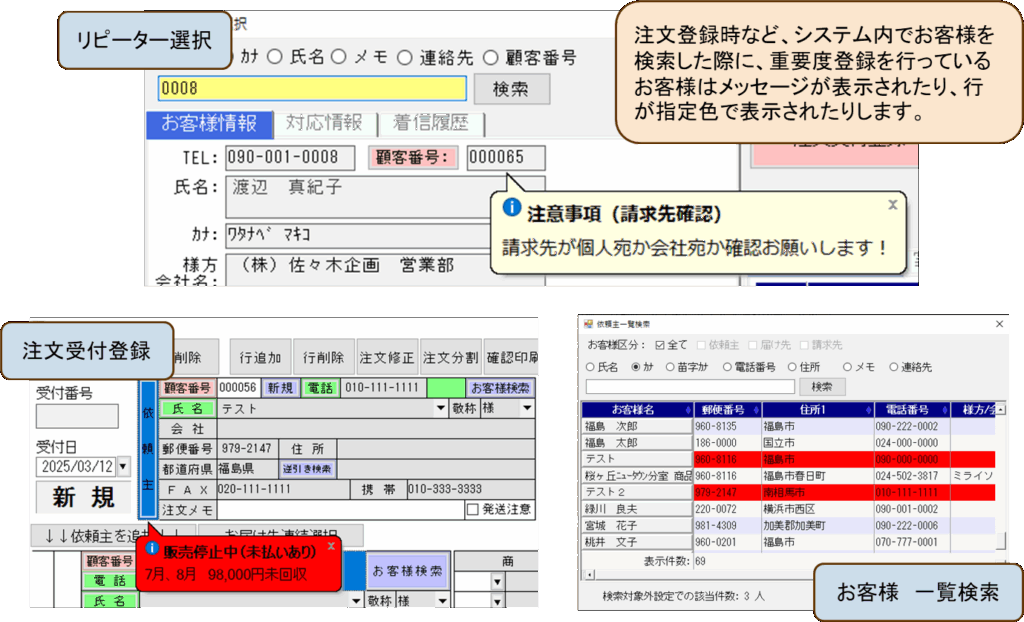1024x622 pixels.
Task: Click the info icon in 販売停止中 popup
Action: 152,548
